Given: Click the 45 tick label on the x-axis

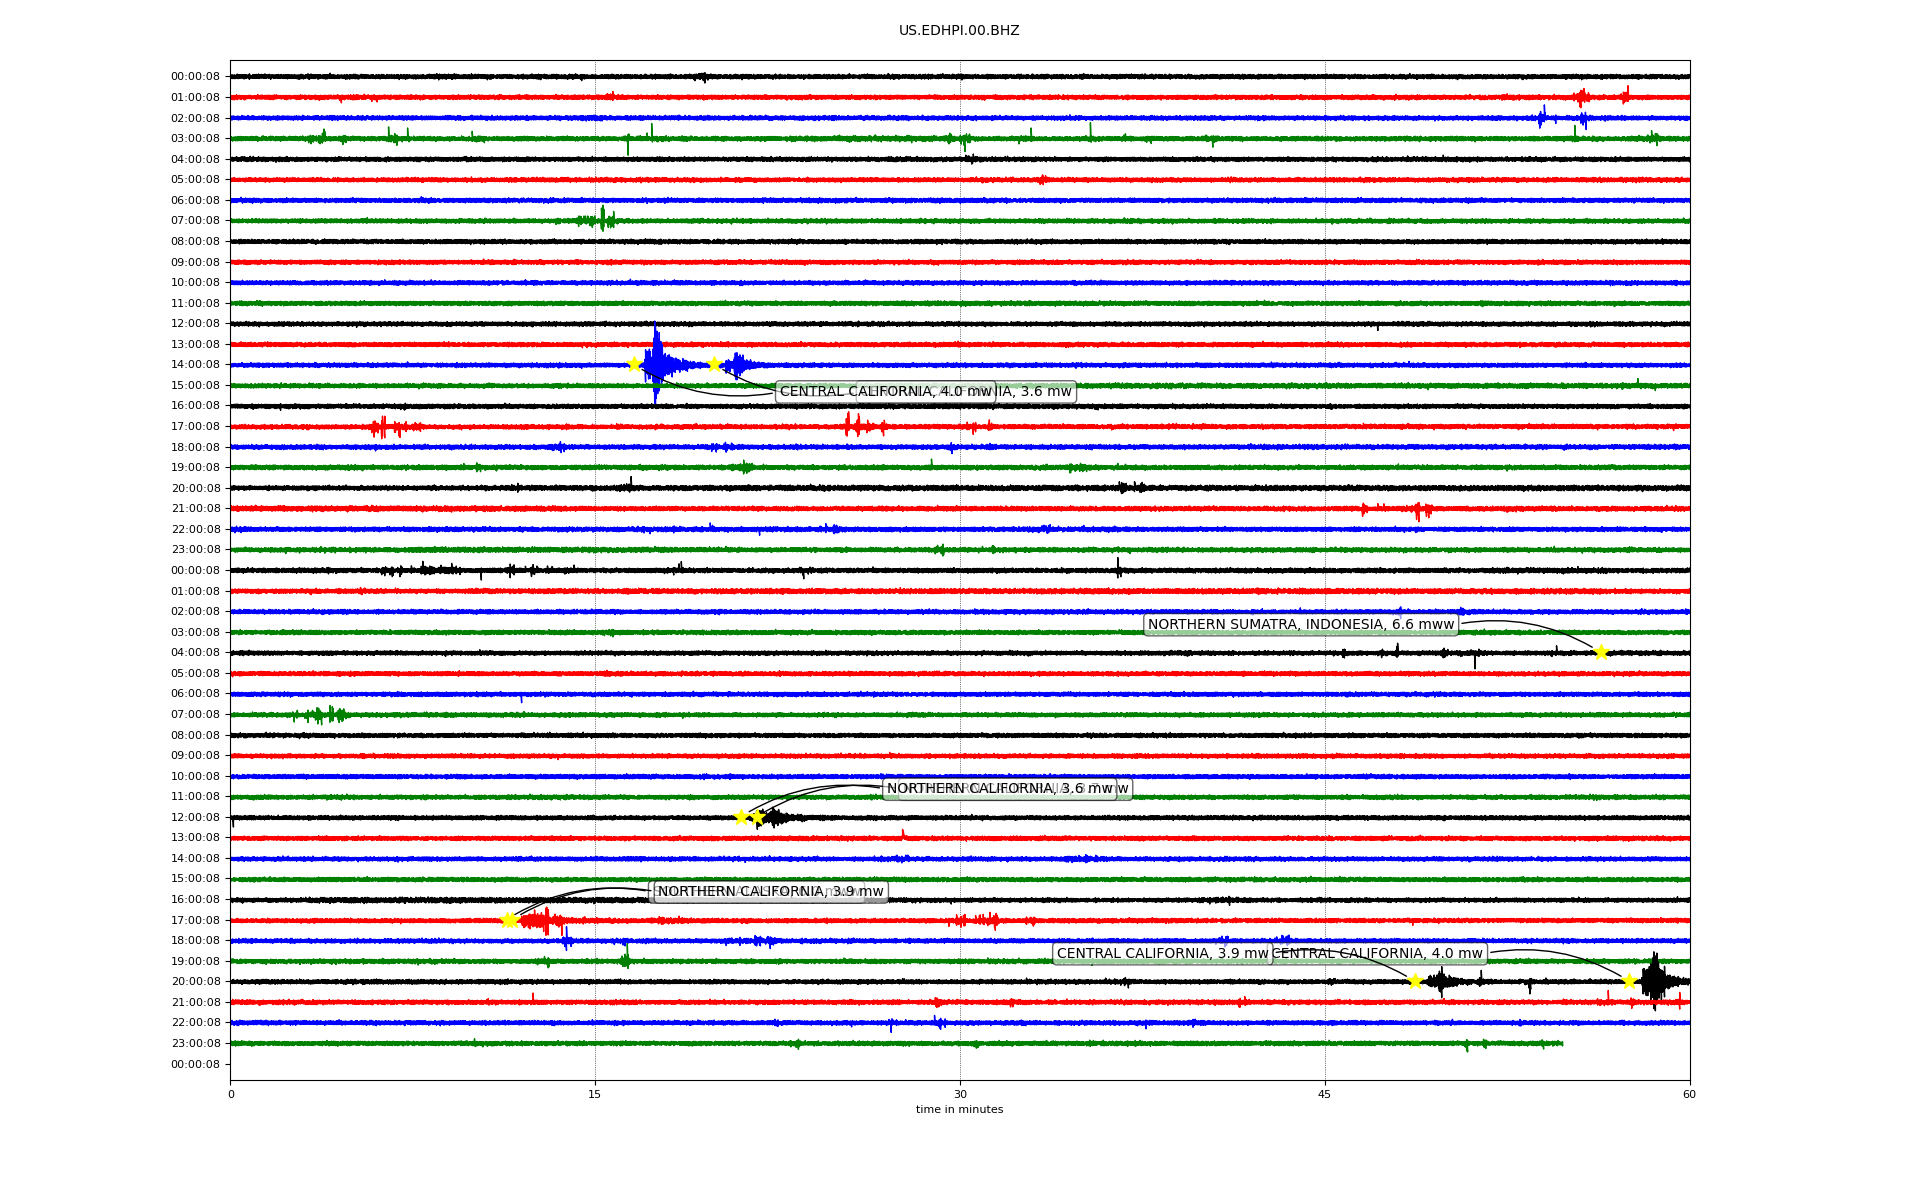Looking at the screenshot, I should (1325, 1094).
